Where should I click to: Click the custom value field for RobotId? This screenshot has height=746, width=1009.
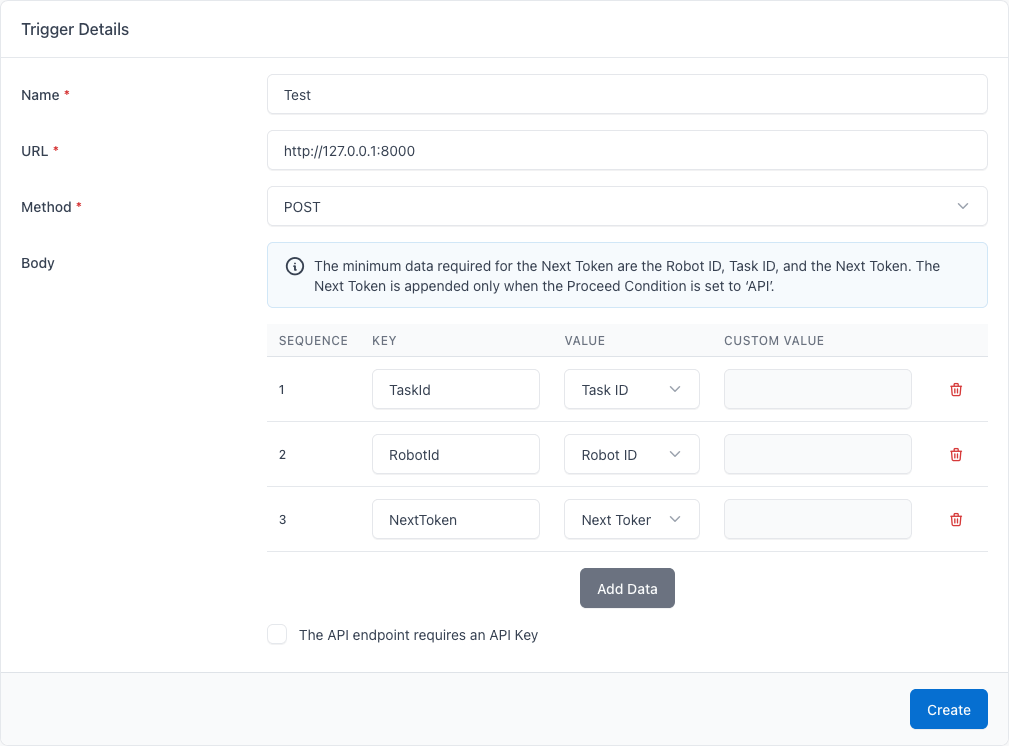pos(817,454)
